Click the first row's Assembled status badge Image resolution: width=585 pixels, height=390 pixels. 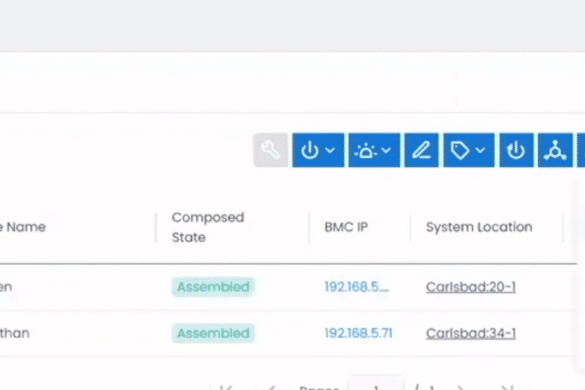coord(213,287)
